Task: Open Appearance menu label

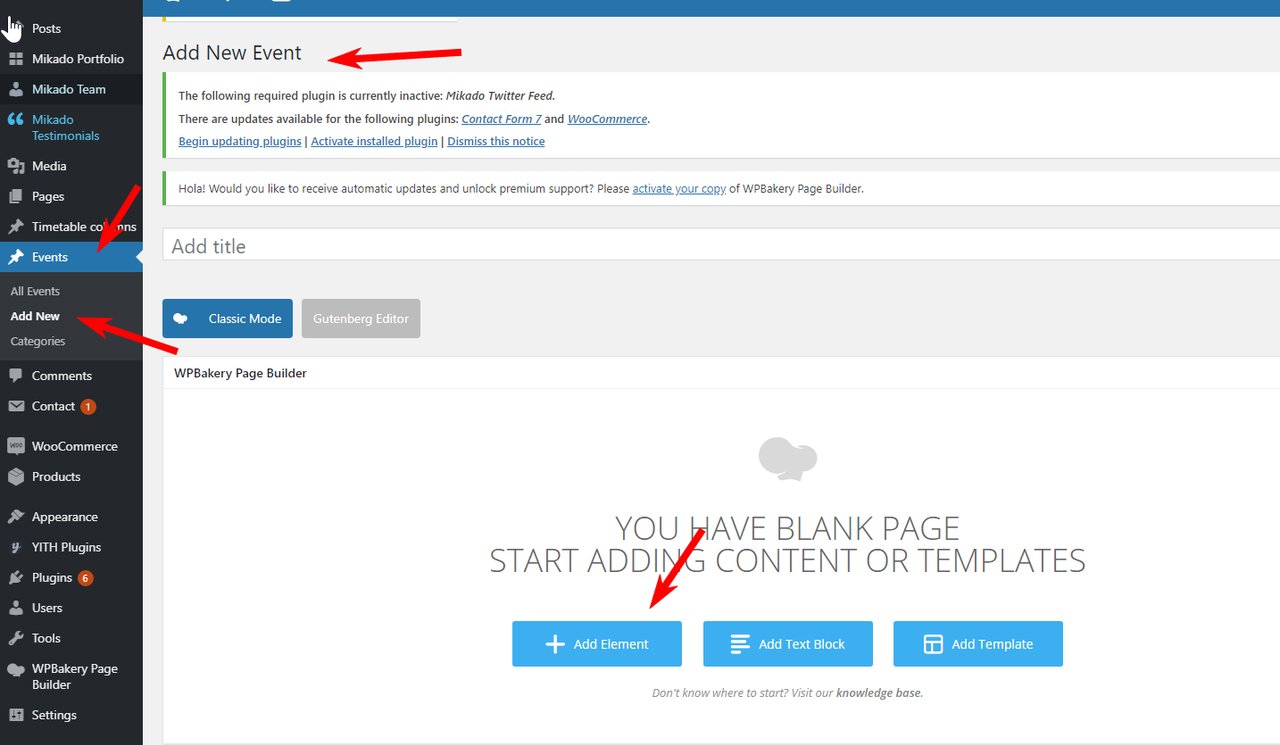Action: click(65, 517)
